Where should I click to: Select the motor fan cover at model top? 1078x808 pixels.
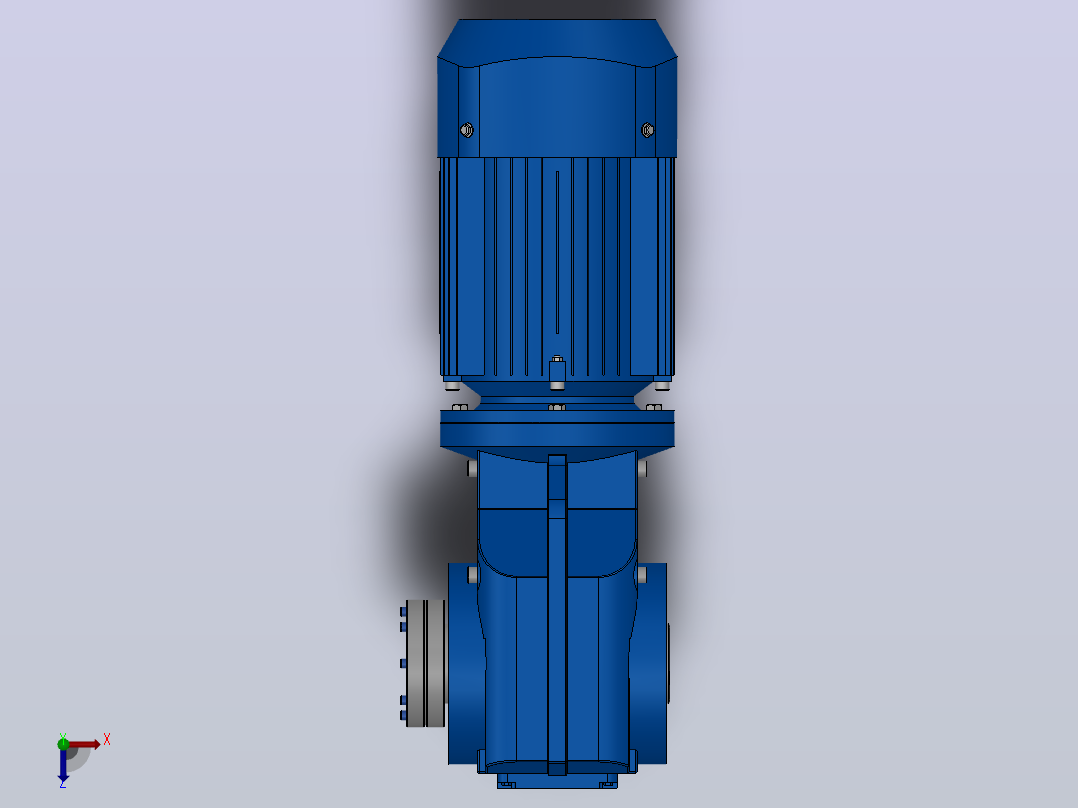pyautogui.click(x=557, y=88)
